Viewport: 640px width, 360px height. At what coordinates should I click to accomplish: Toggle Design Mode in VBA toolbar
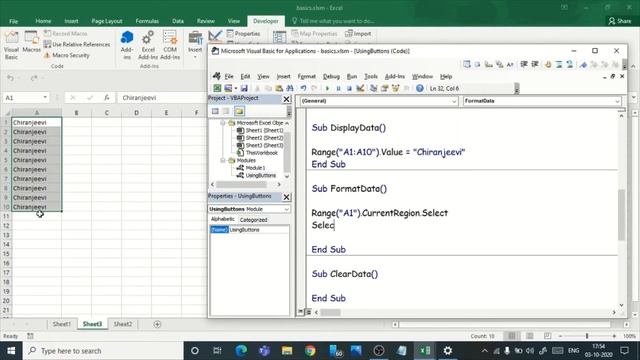[360, 88]
